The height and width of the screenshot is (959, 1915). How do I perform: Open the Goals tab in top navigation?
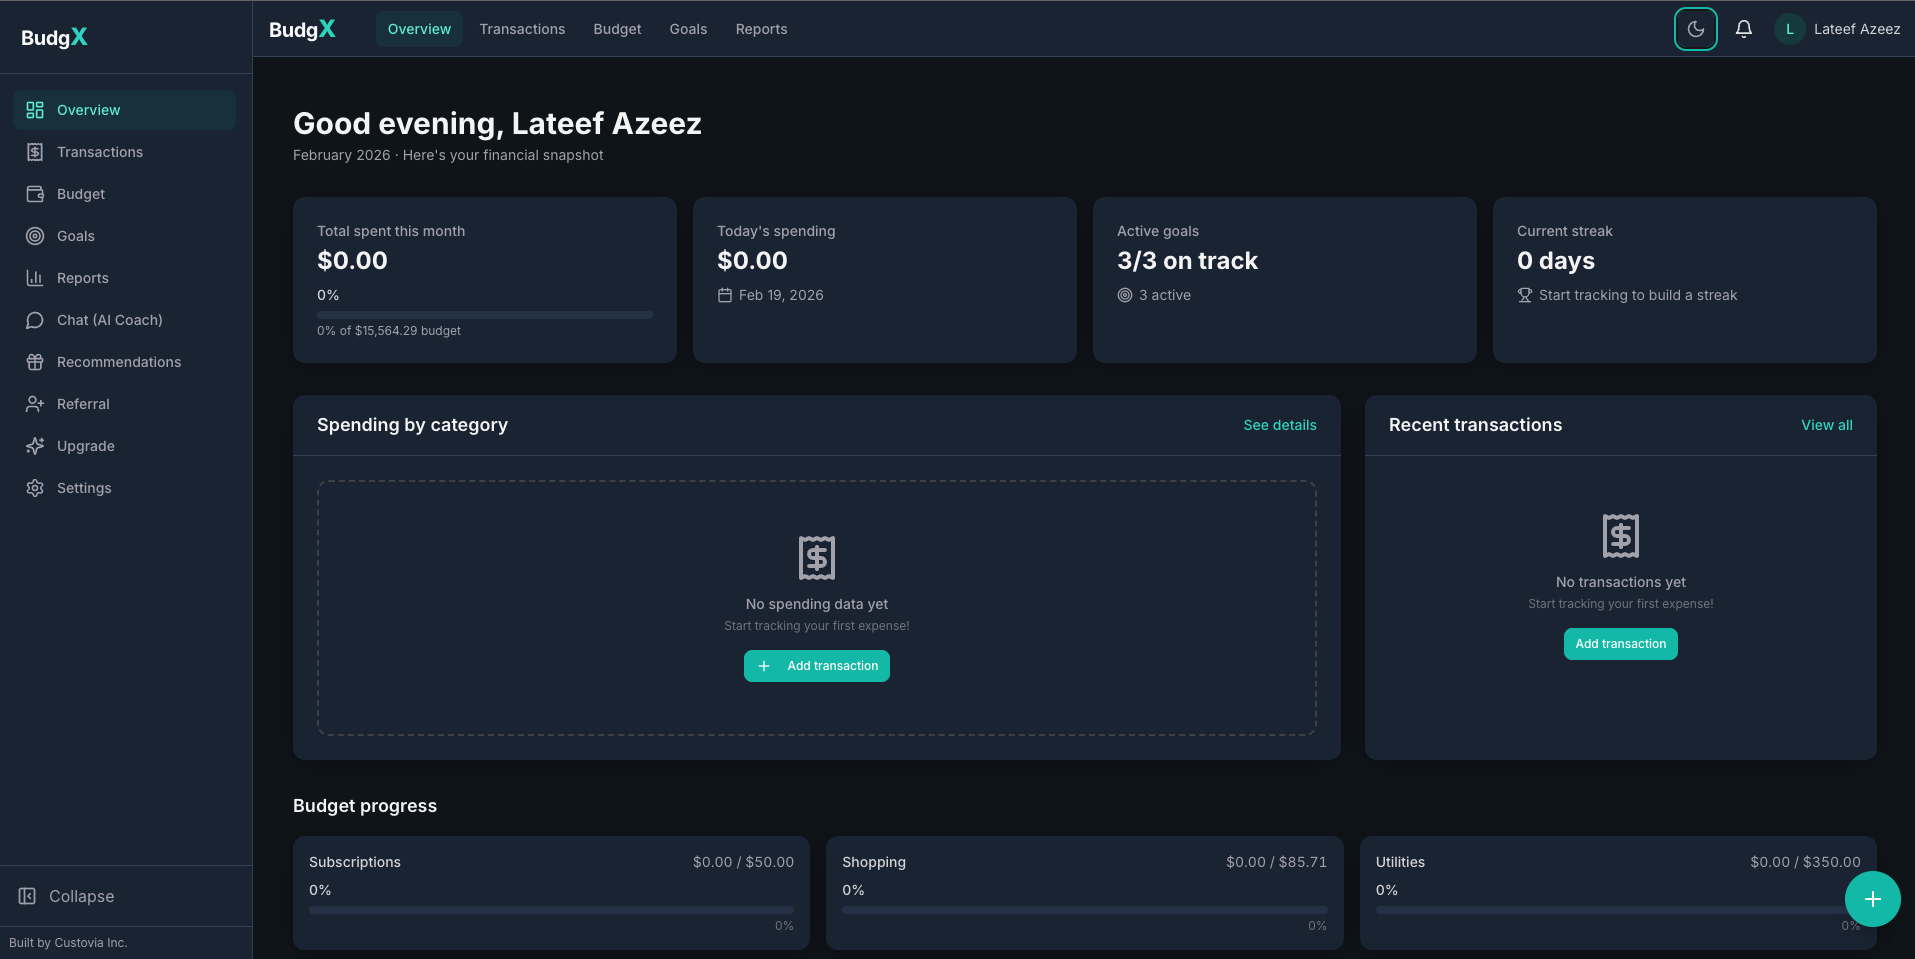687,29
